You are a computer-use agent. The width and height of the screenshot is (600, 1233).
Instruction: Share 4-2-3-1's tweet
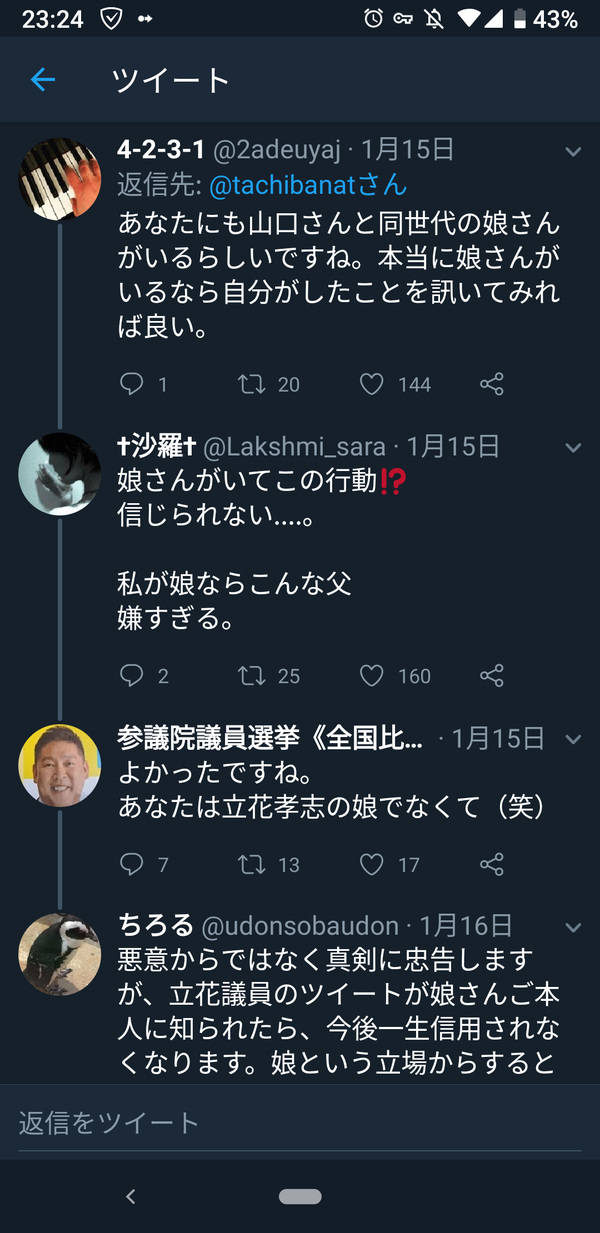492,384
